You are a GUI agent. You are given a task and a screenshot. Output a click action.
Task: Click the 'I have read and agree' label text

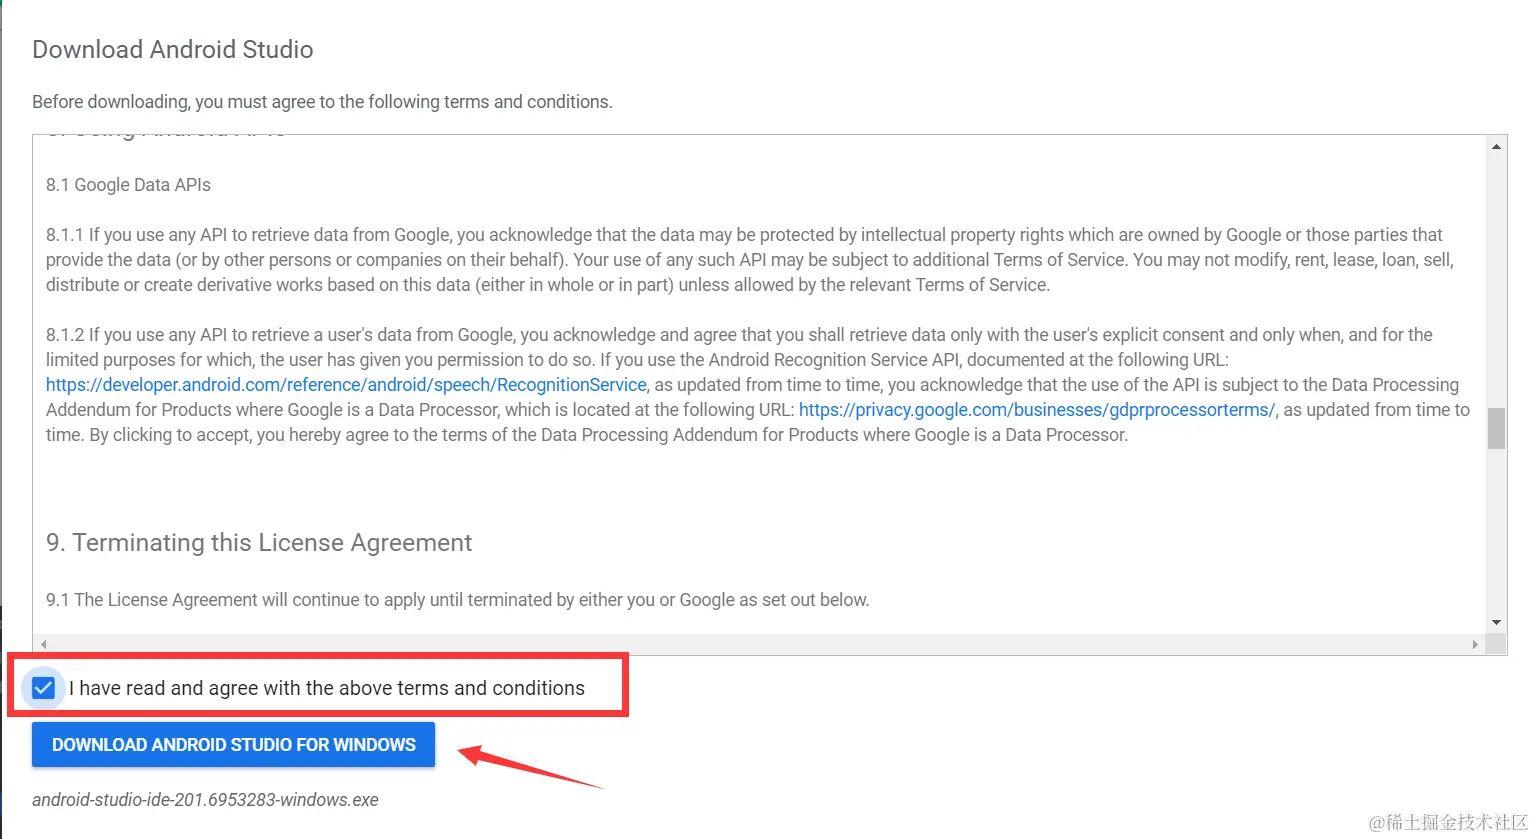327,688
